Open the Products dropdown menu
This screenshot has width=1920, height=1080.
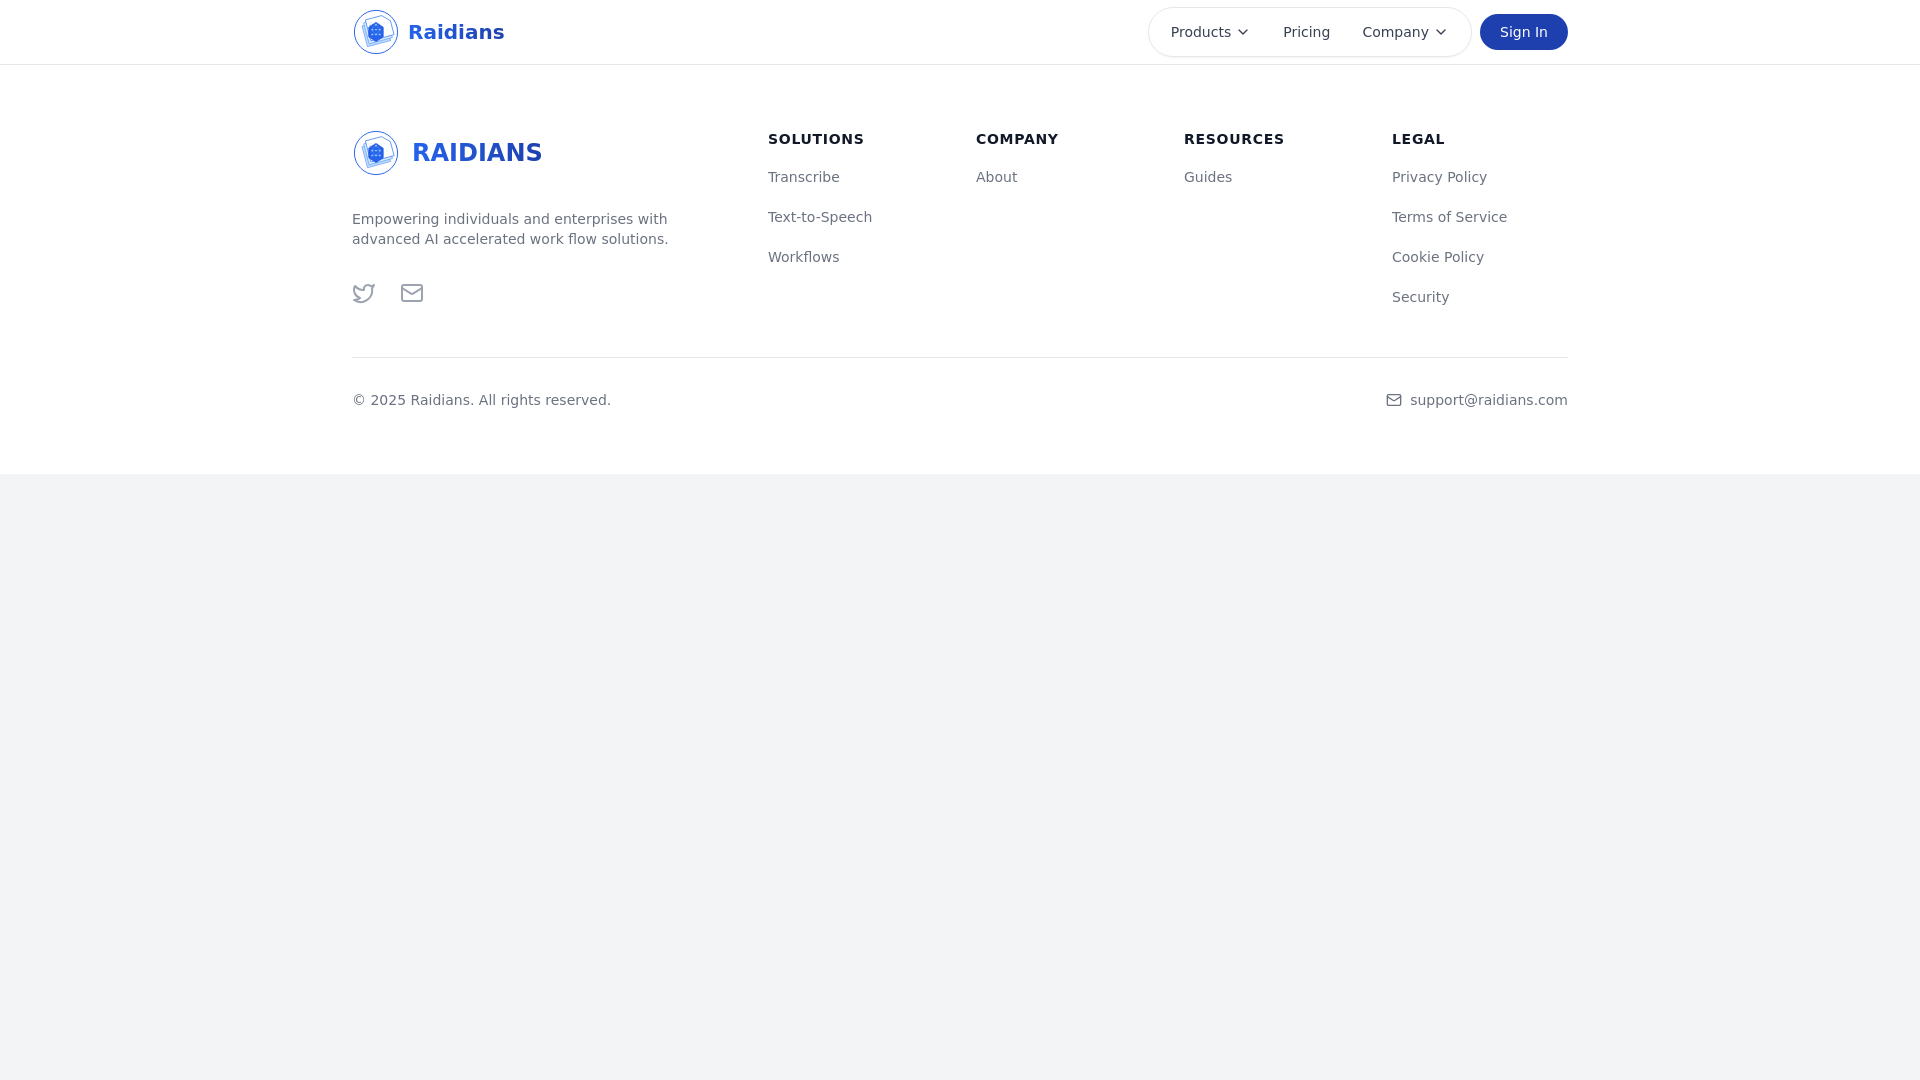(1210, 32)
